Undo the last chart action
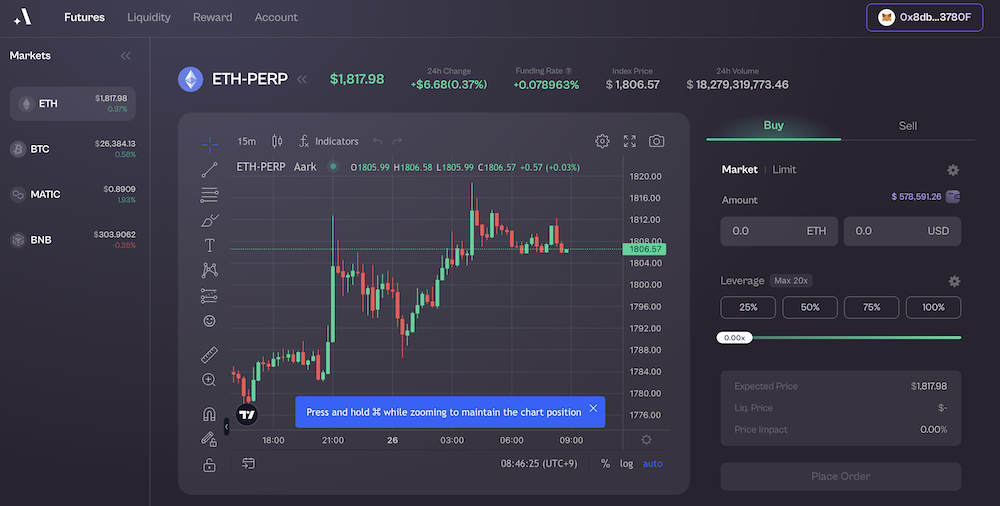Viewport: 1000px width, 506px height. 378,141
